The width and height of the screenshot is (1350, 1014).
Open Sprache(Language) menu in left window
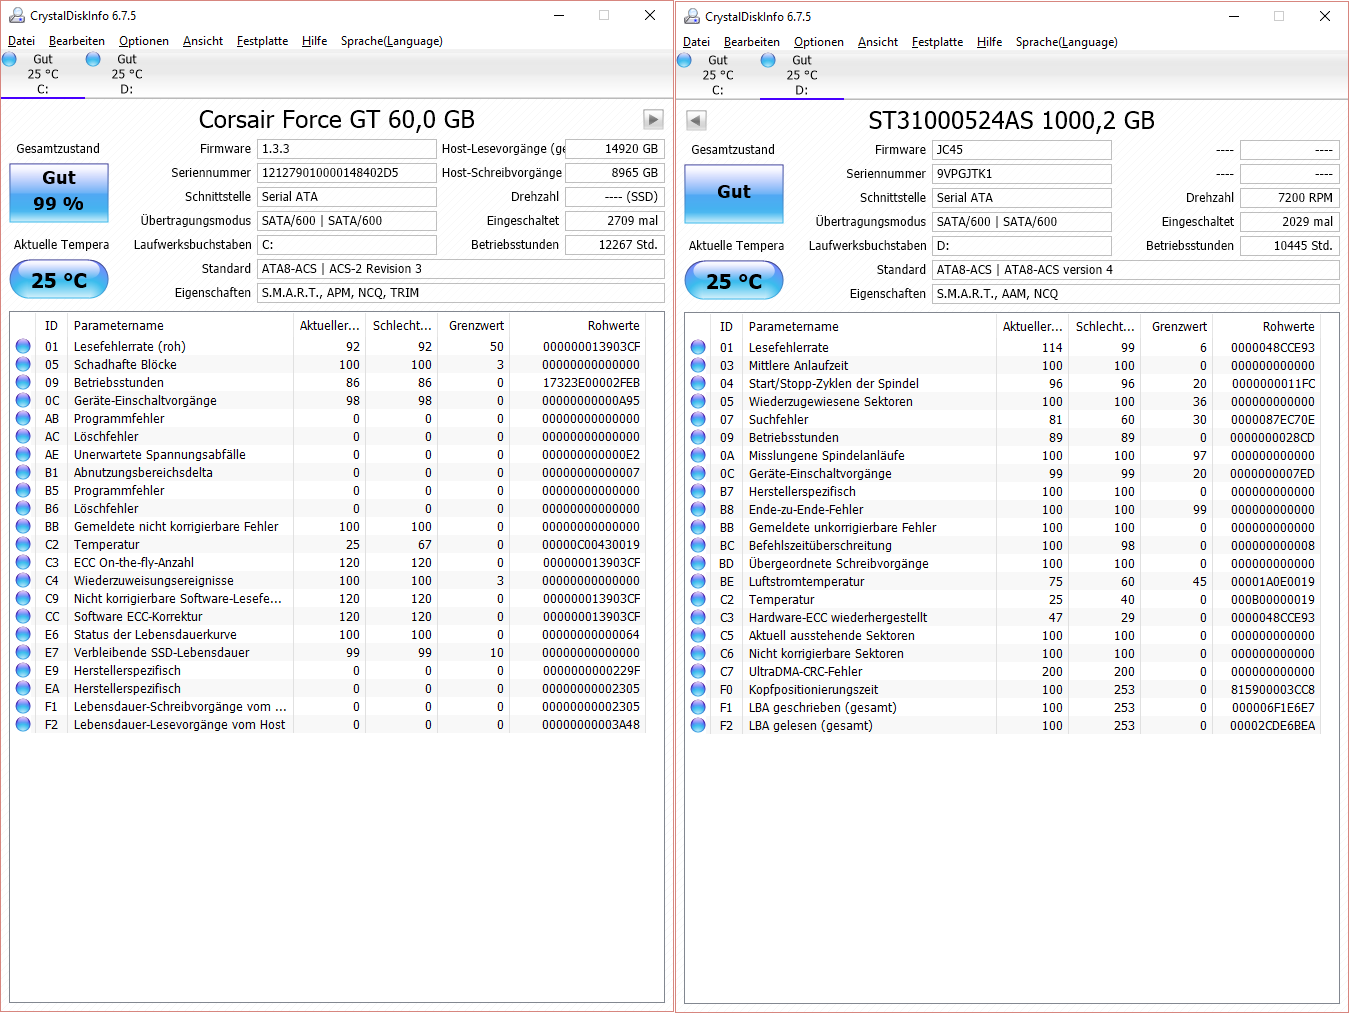pos(392,41)
